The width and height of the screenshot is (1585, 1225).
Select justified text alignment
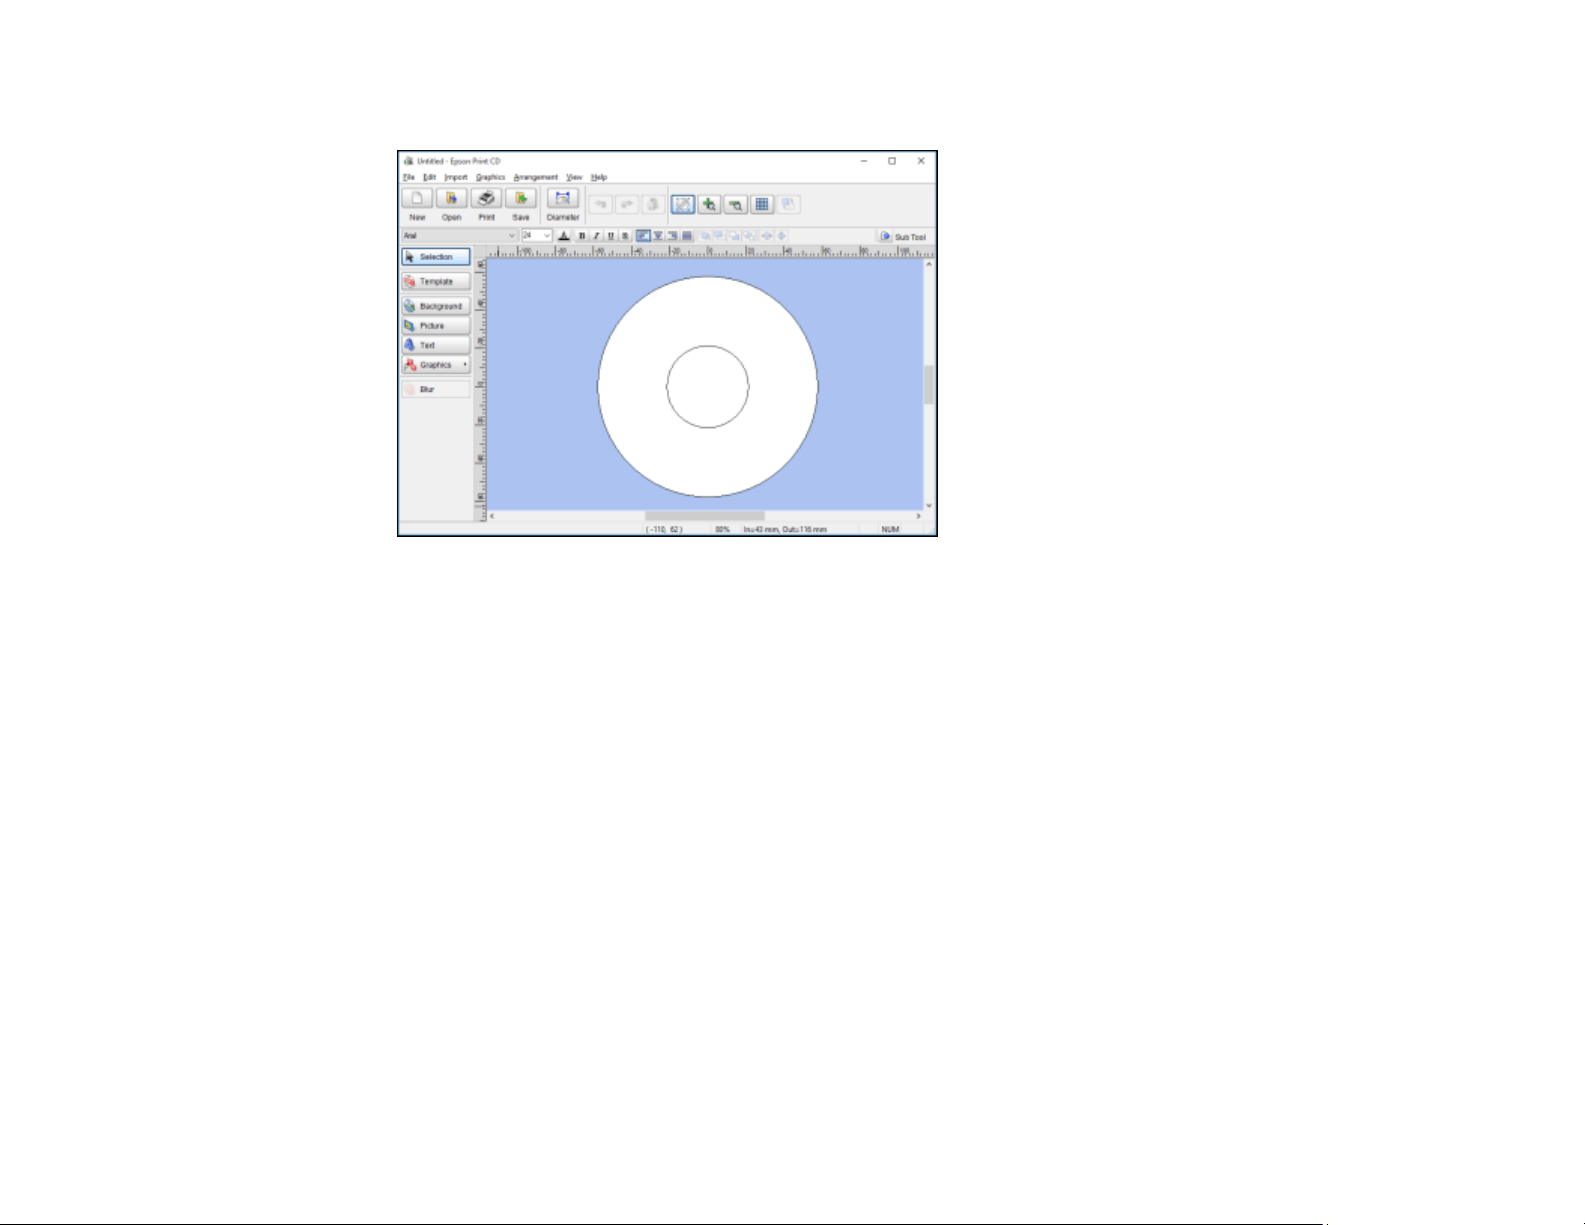(687, 236)
